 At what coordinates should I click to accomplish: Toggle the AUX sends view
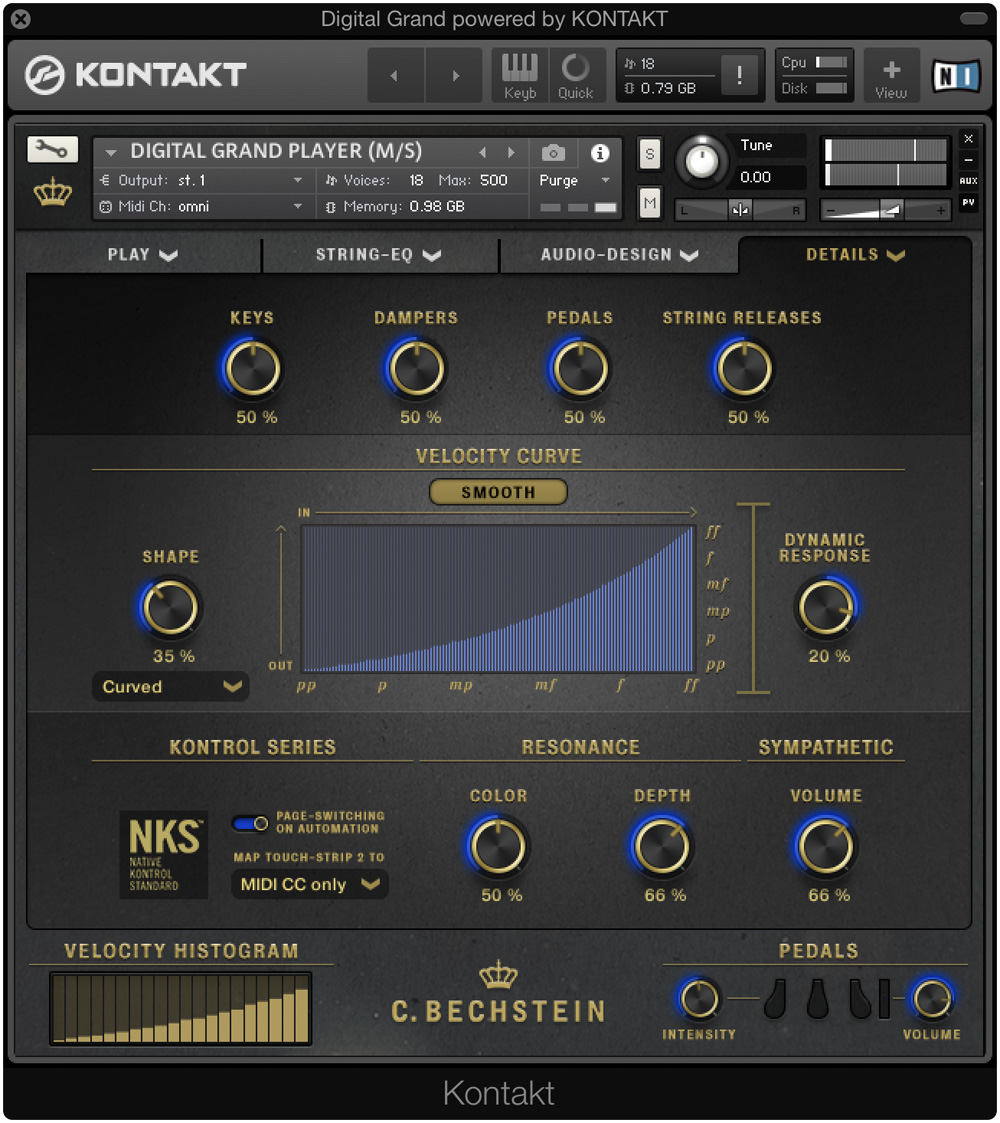(968, 181)
